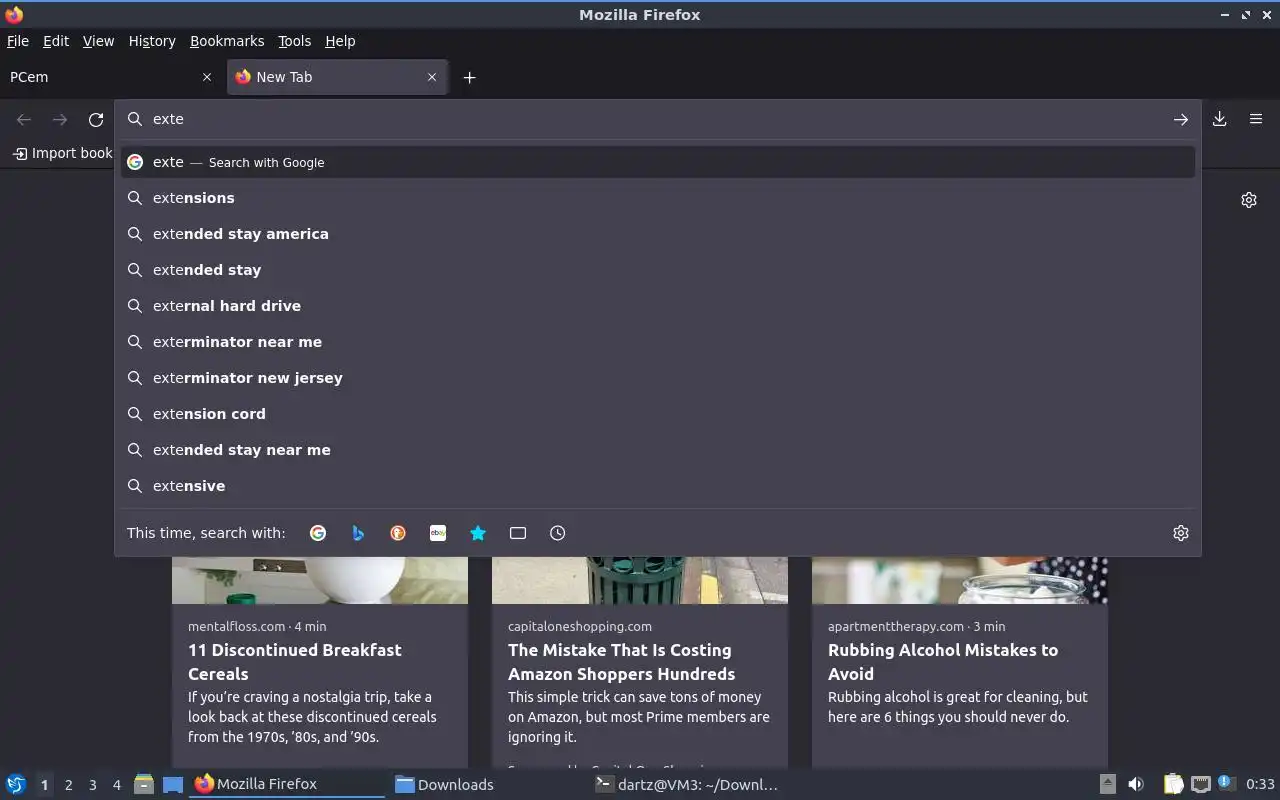Image resolution: width=1280 pixels, height=800 pixels.
Task: Click the volume icon in system tray
Action: (x=1136, y=784)
